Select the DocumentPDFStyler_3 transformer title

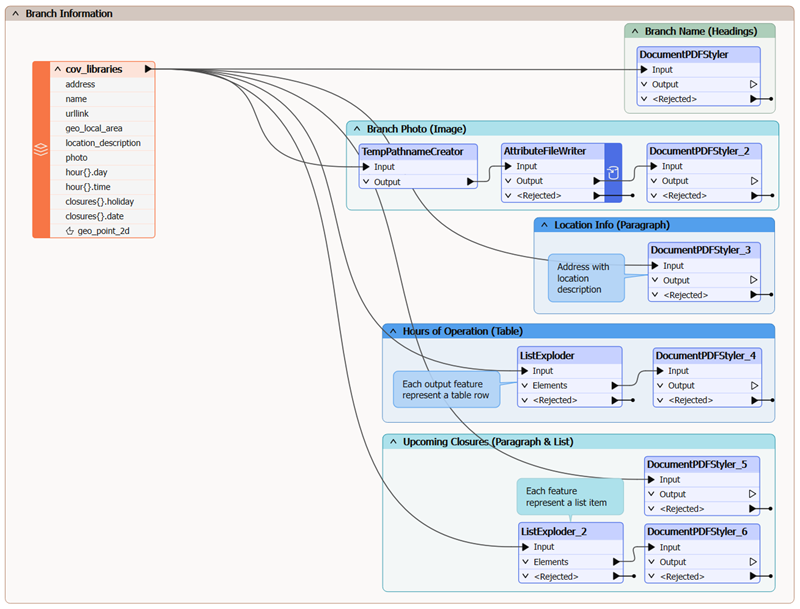click(701, 250)
